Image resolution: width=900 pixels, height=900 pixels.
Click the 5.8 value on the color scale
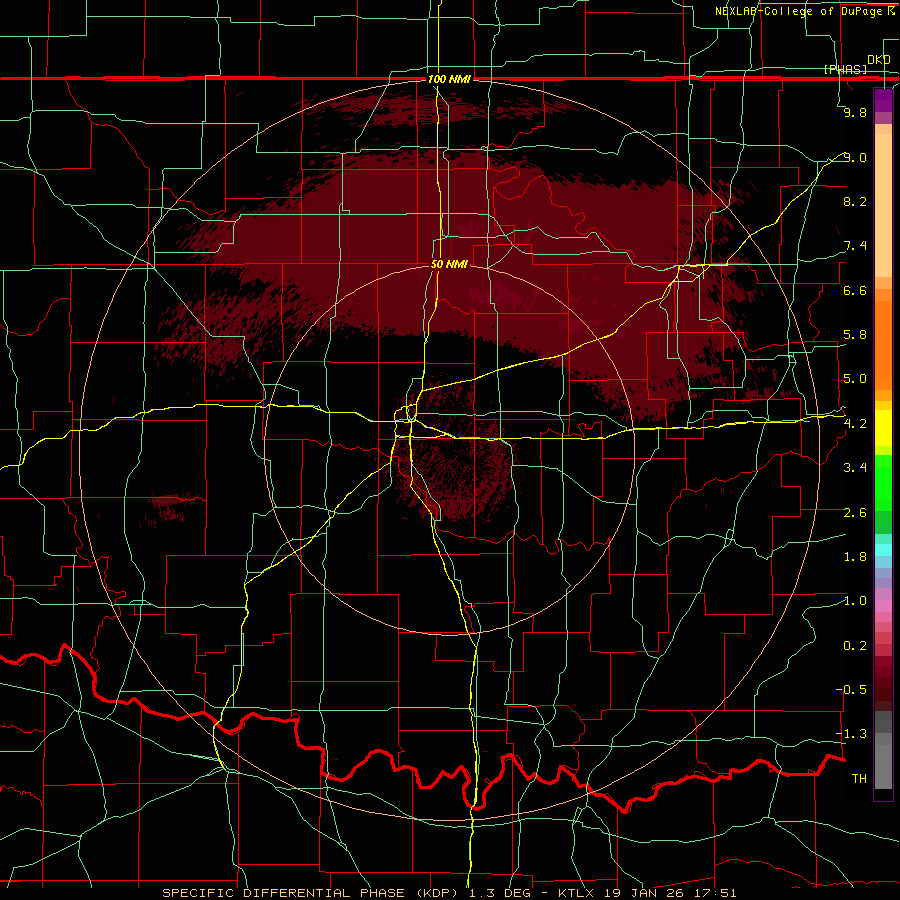click(x=855, y=335)
